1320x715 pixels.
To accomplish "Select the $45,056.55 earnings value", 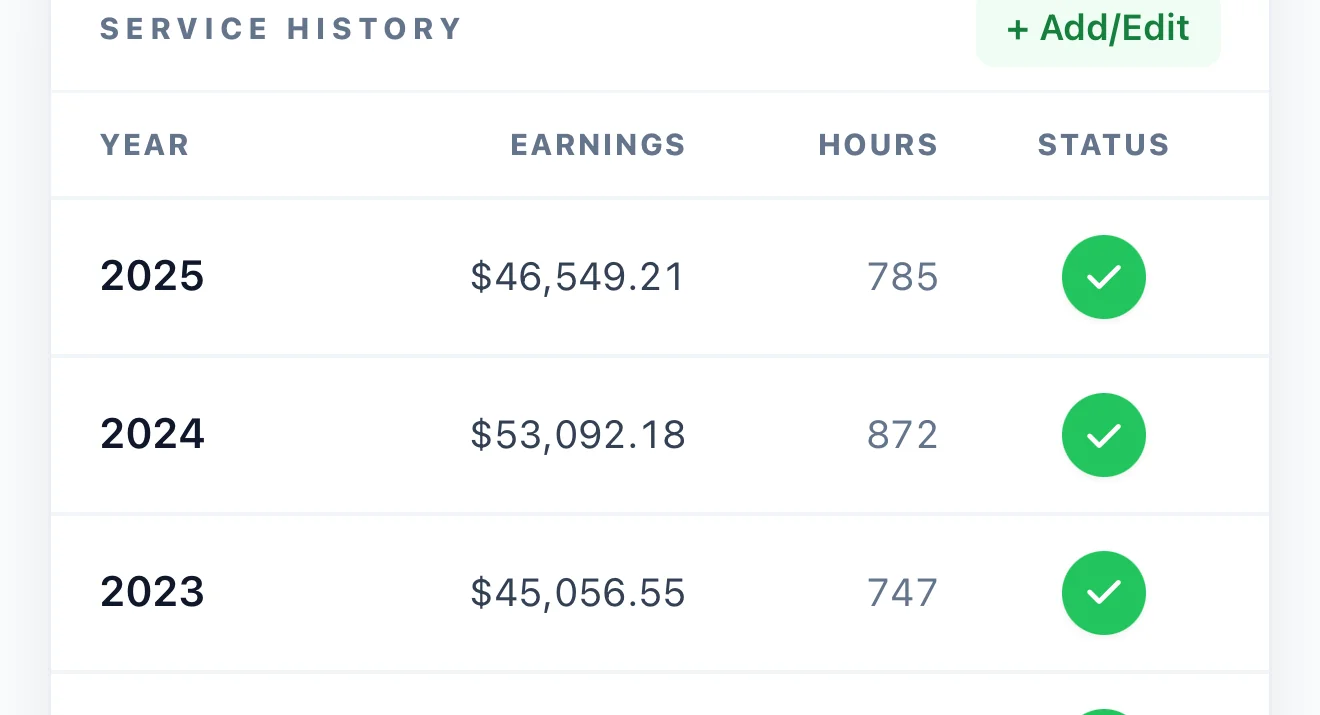I will [x=578, y=593].
